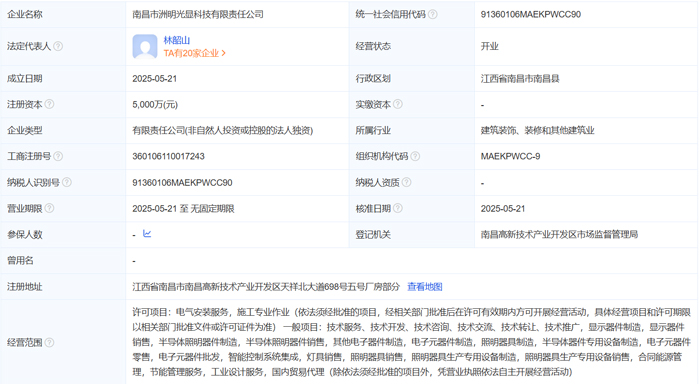Click help icon beside 实缴资本

pos(398,104)
